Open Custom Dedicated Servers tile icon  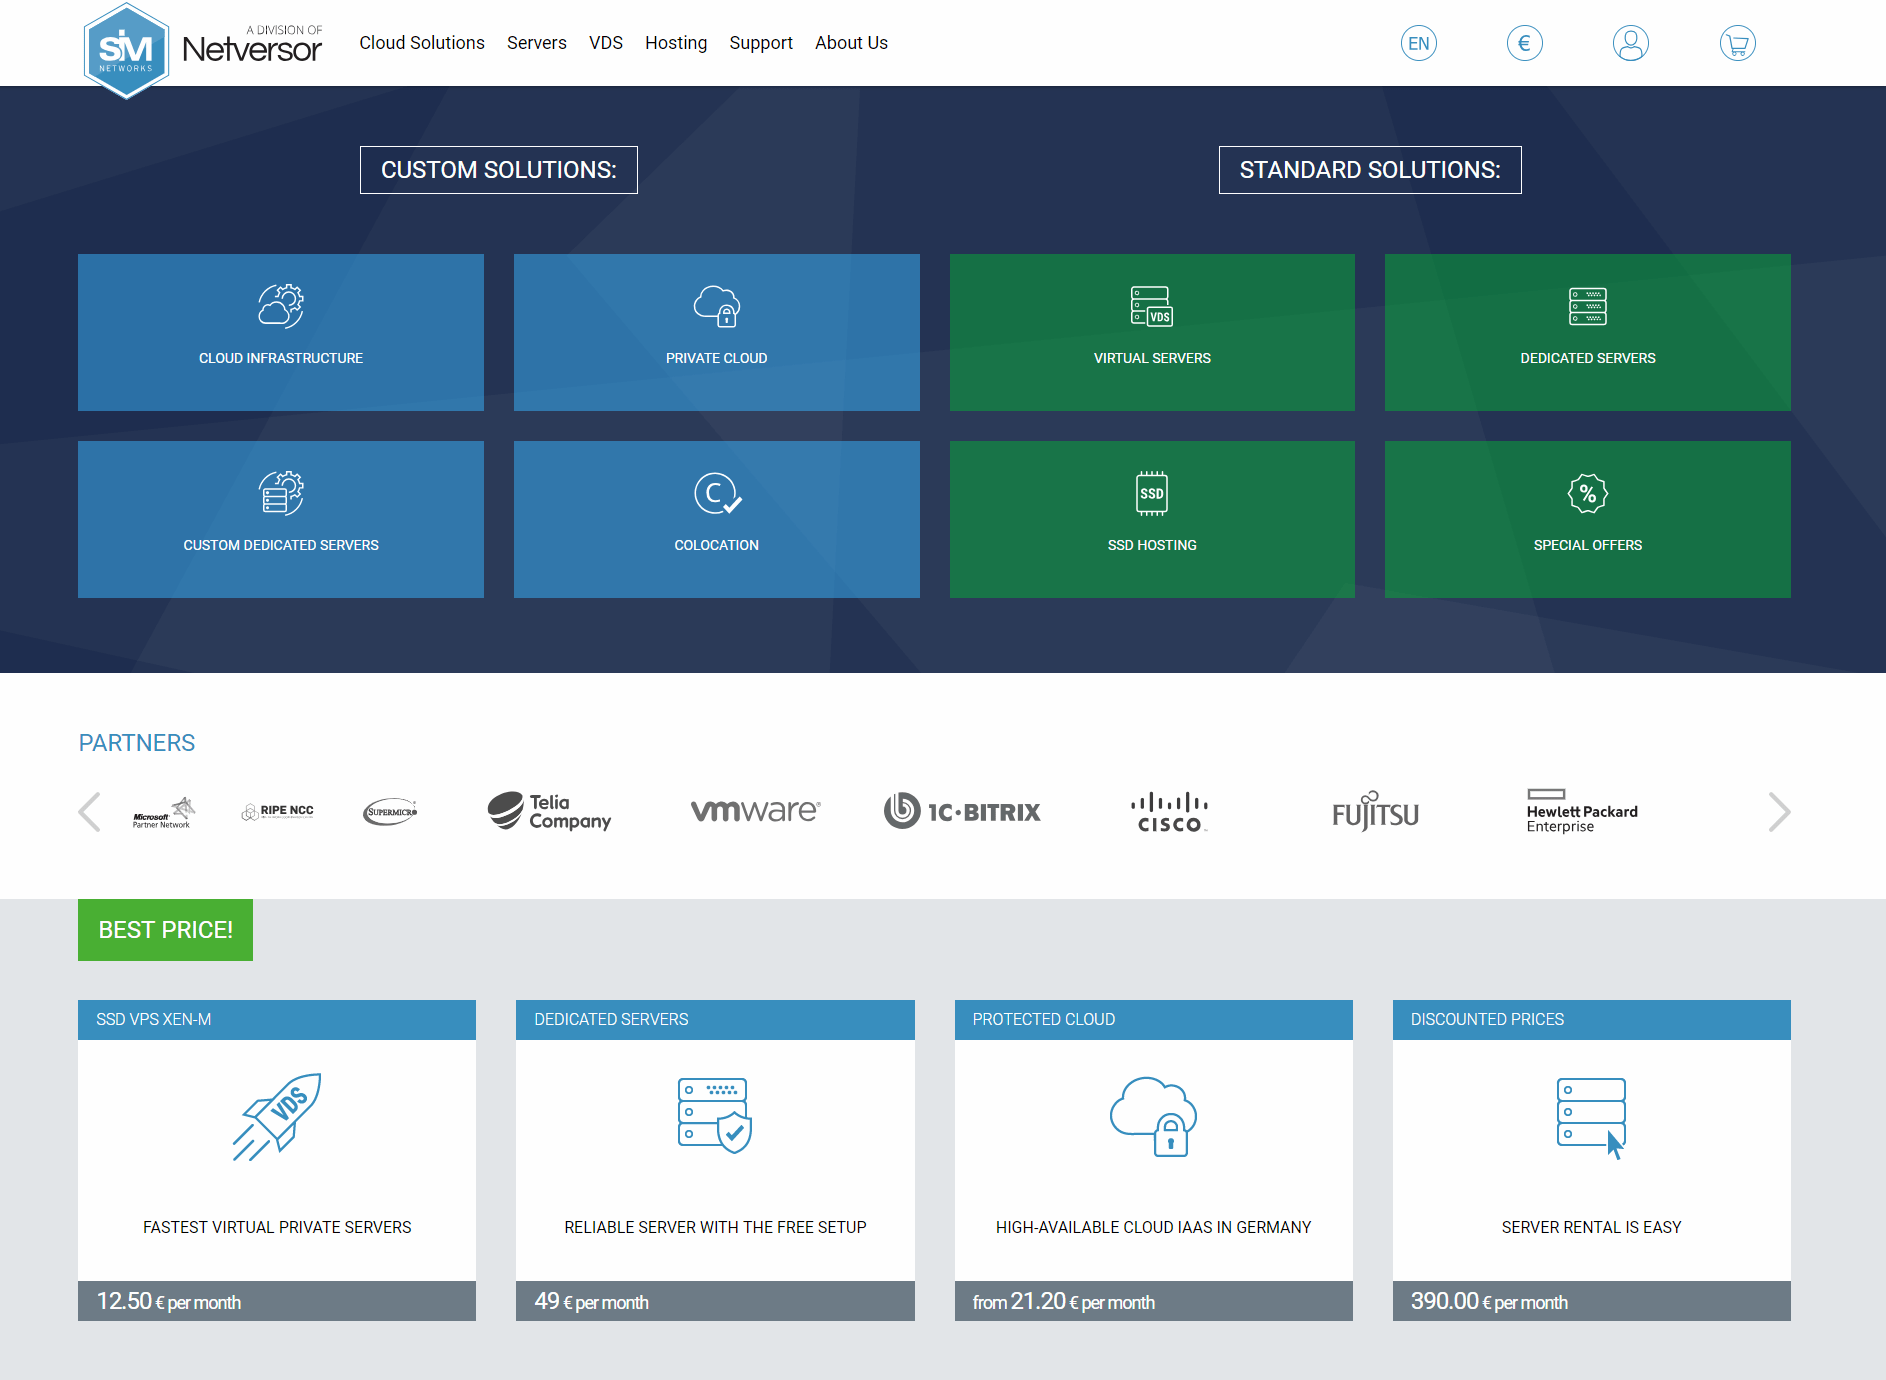tap(280, 493)
